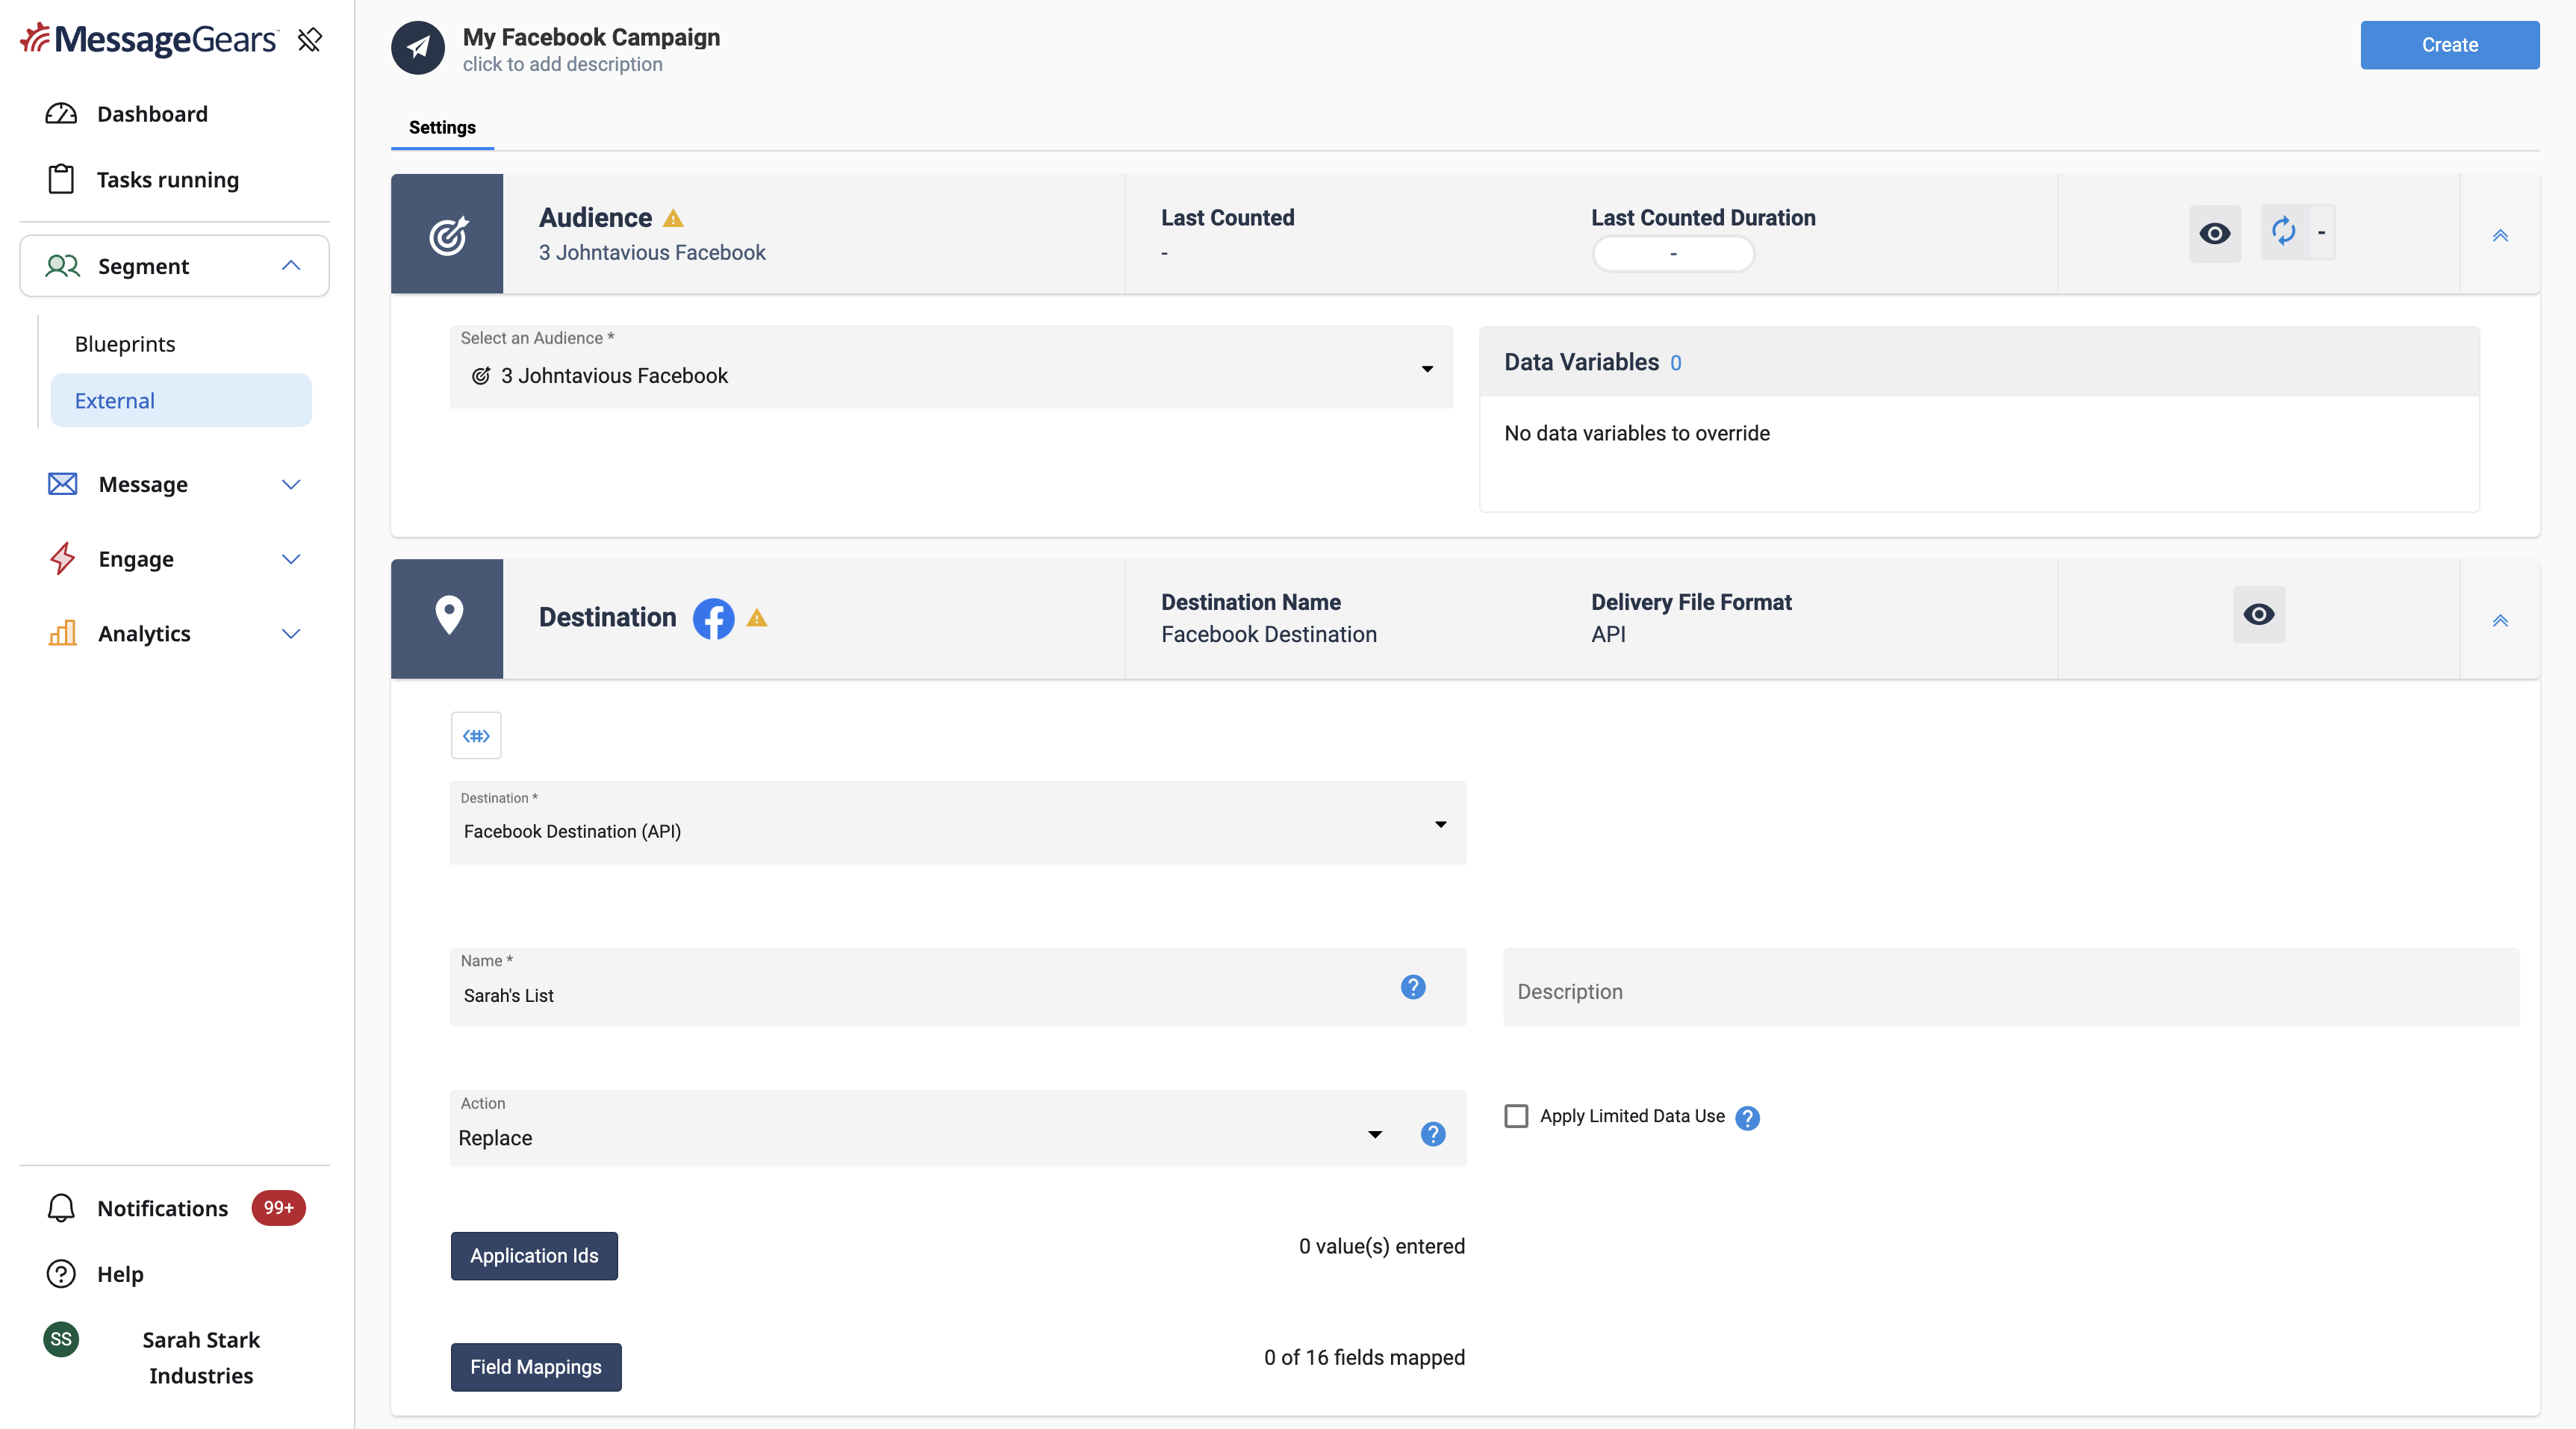
Task: Open the Field Mappings button
Action: click(536, 1367)
